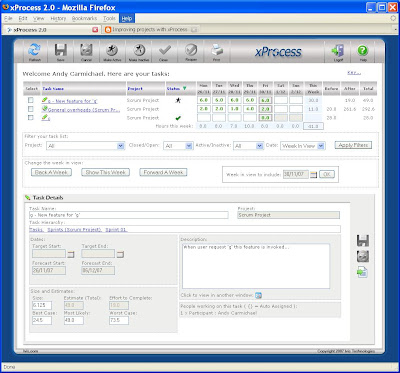Image resolution: width=400 pixels, height=373 pixels.
Task: Click the Show This Week button
Action: point(105,172)
